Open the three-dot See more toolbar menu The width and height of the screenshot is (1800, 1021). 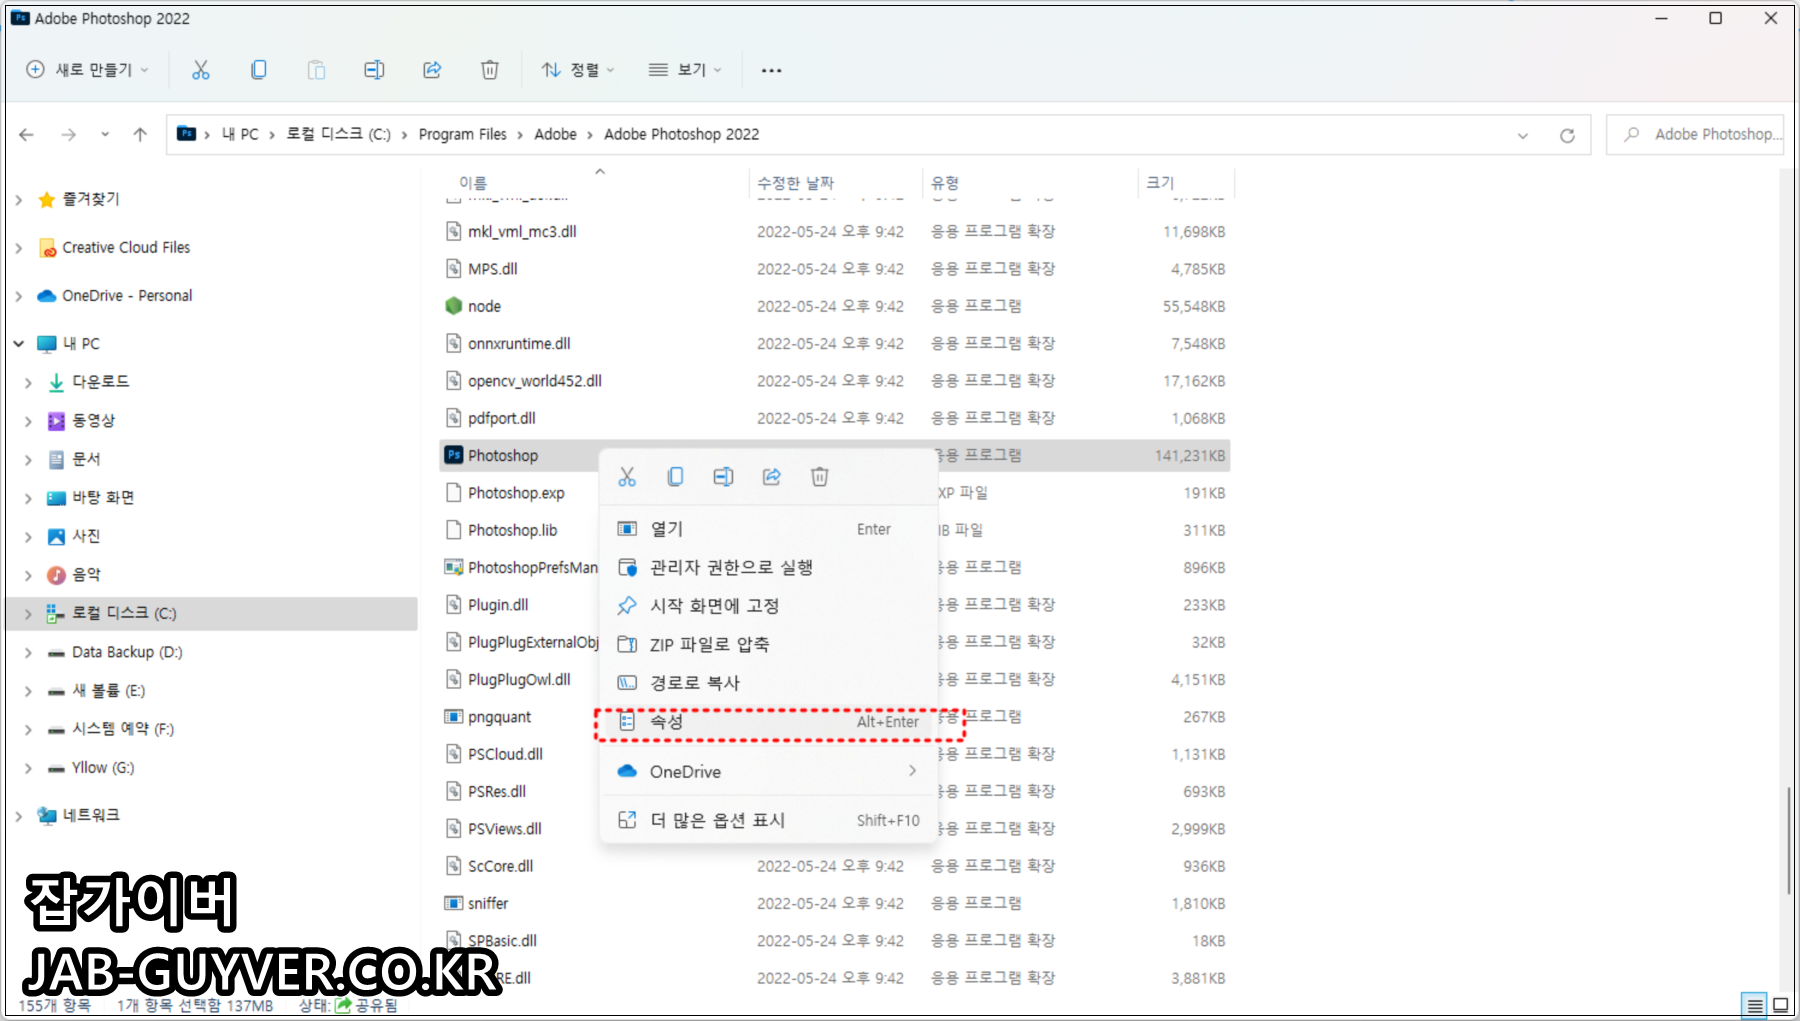tap(771, 70)
